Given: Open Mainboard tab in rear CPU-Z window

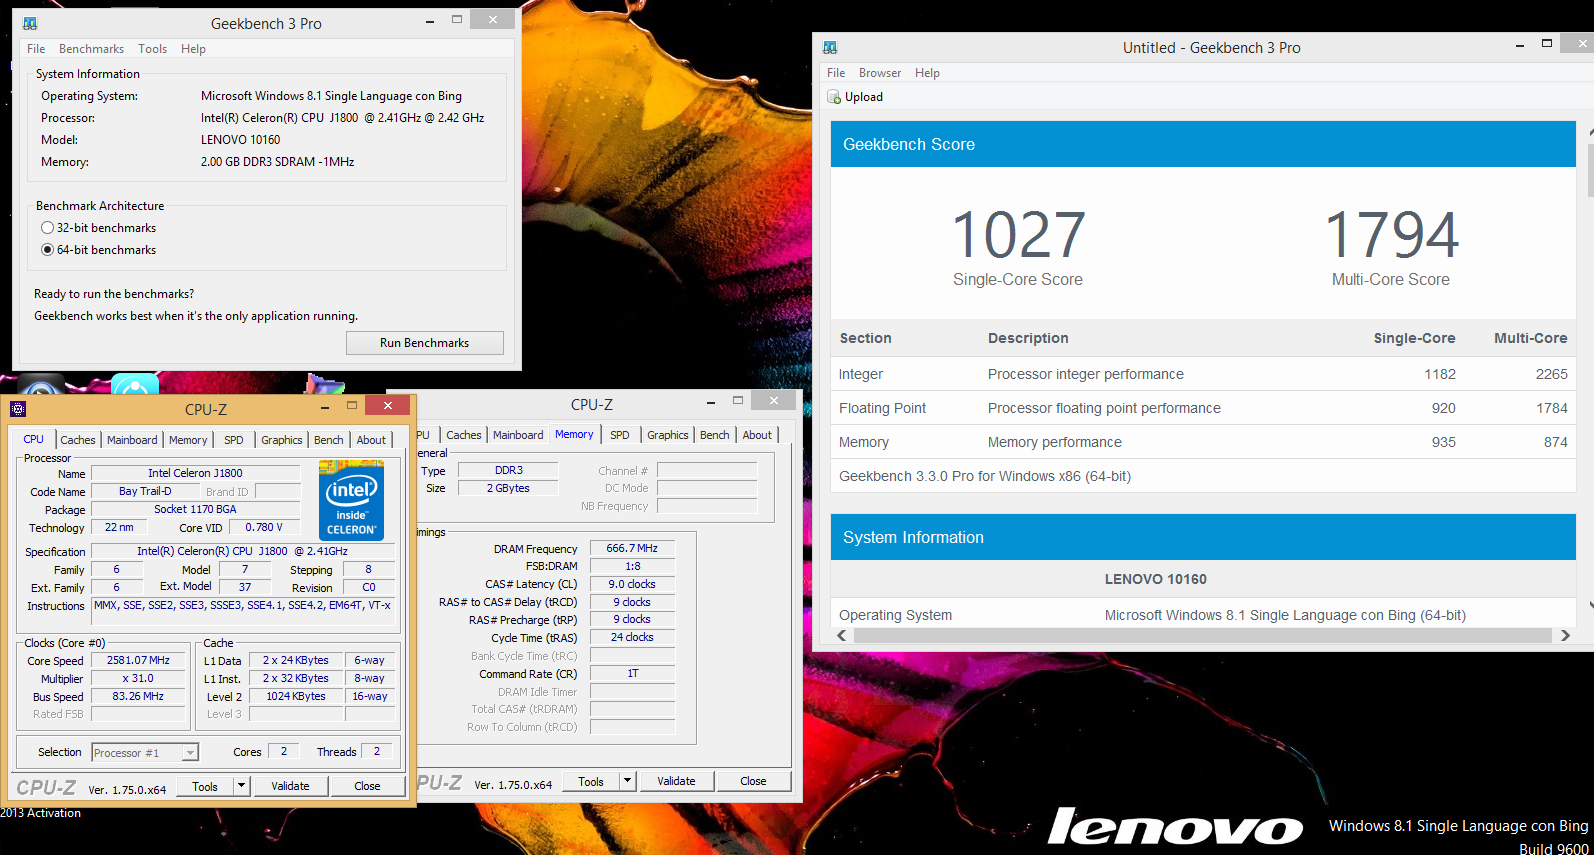Looking at the screenshot, I should (518, 435).
